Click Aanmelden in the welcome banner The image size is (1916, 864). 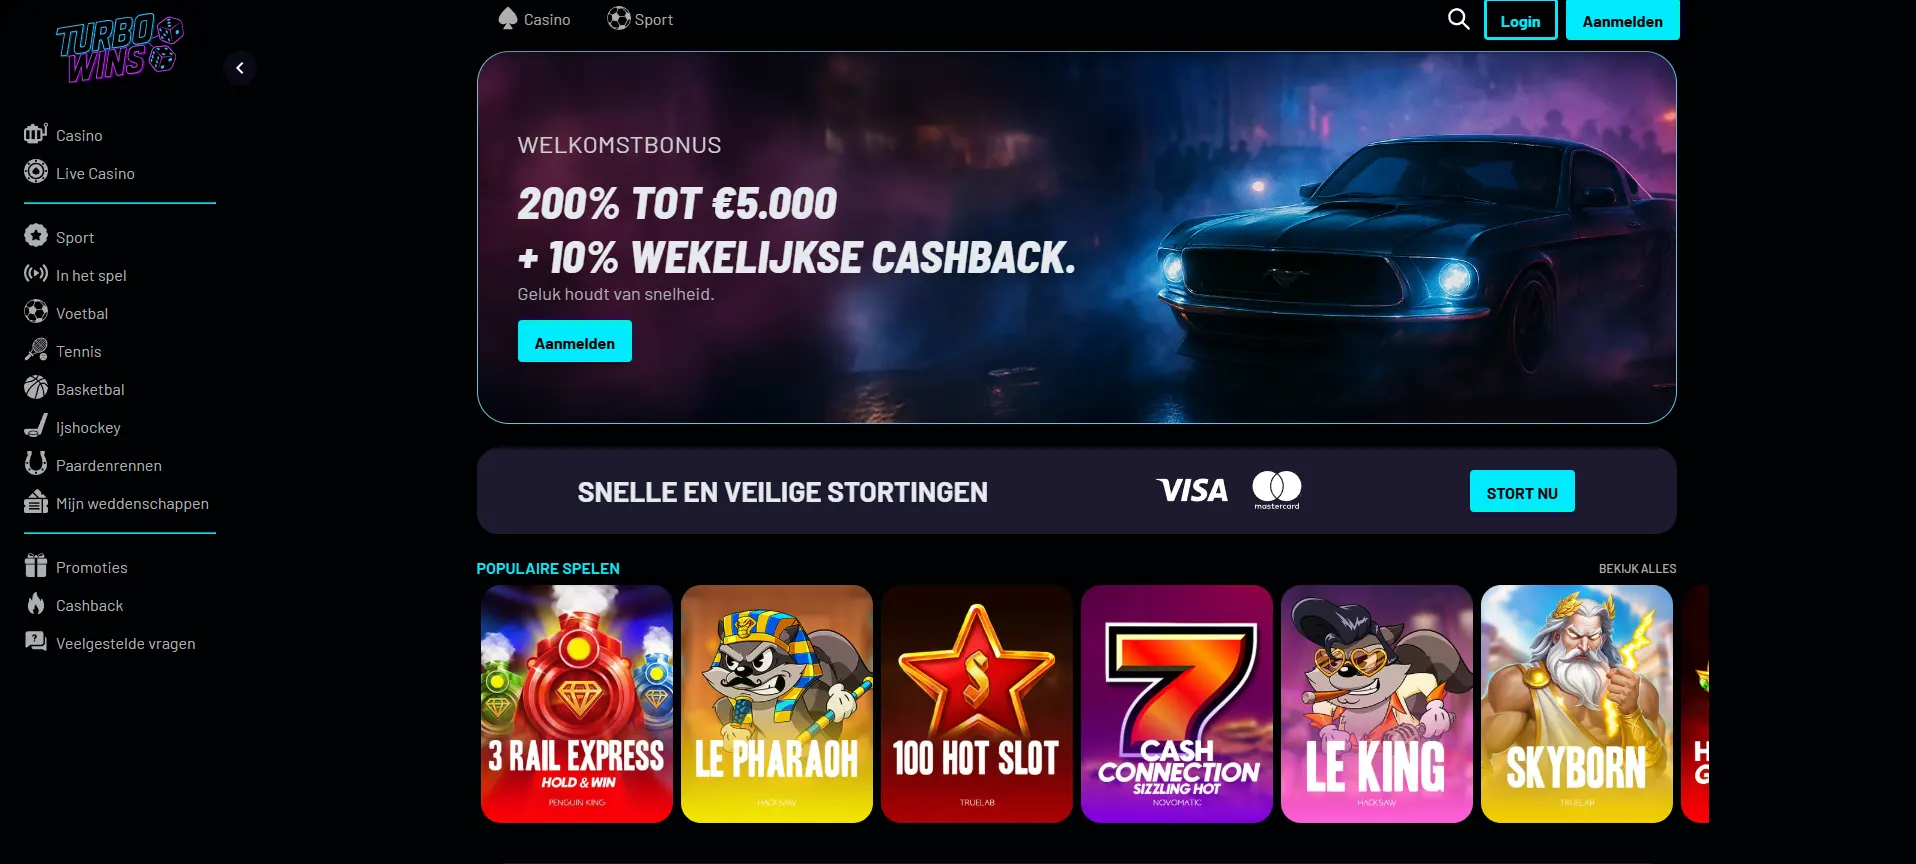pyautogui.click(x=575, y=342)
